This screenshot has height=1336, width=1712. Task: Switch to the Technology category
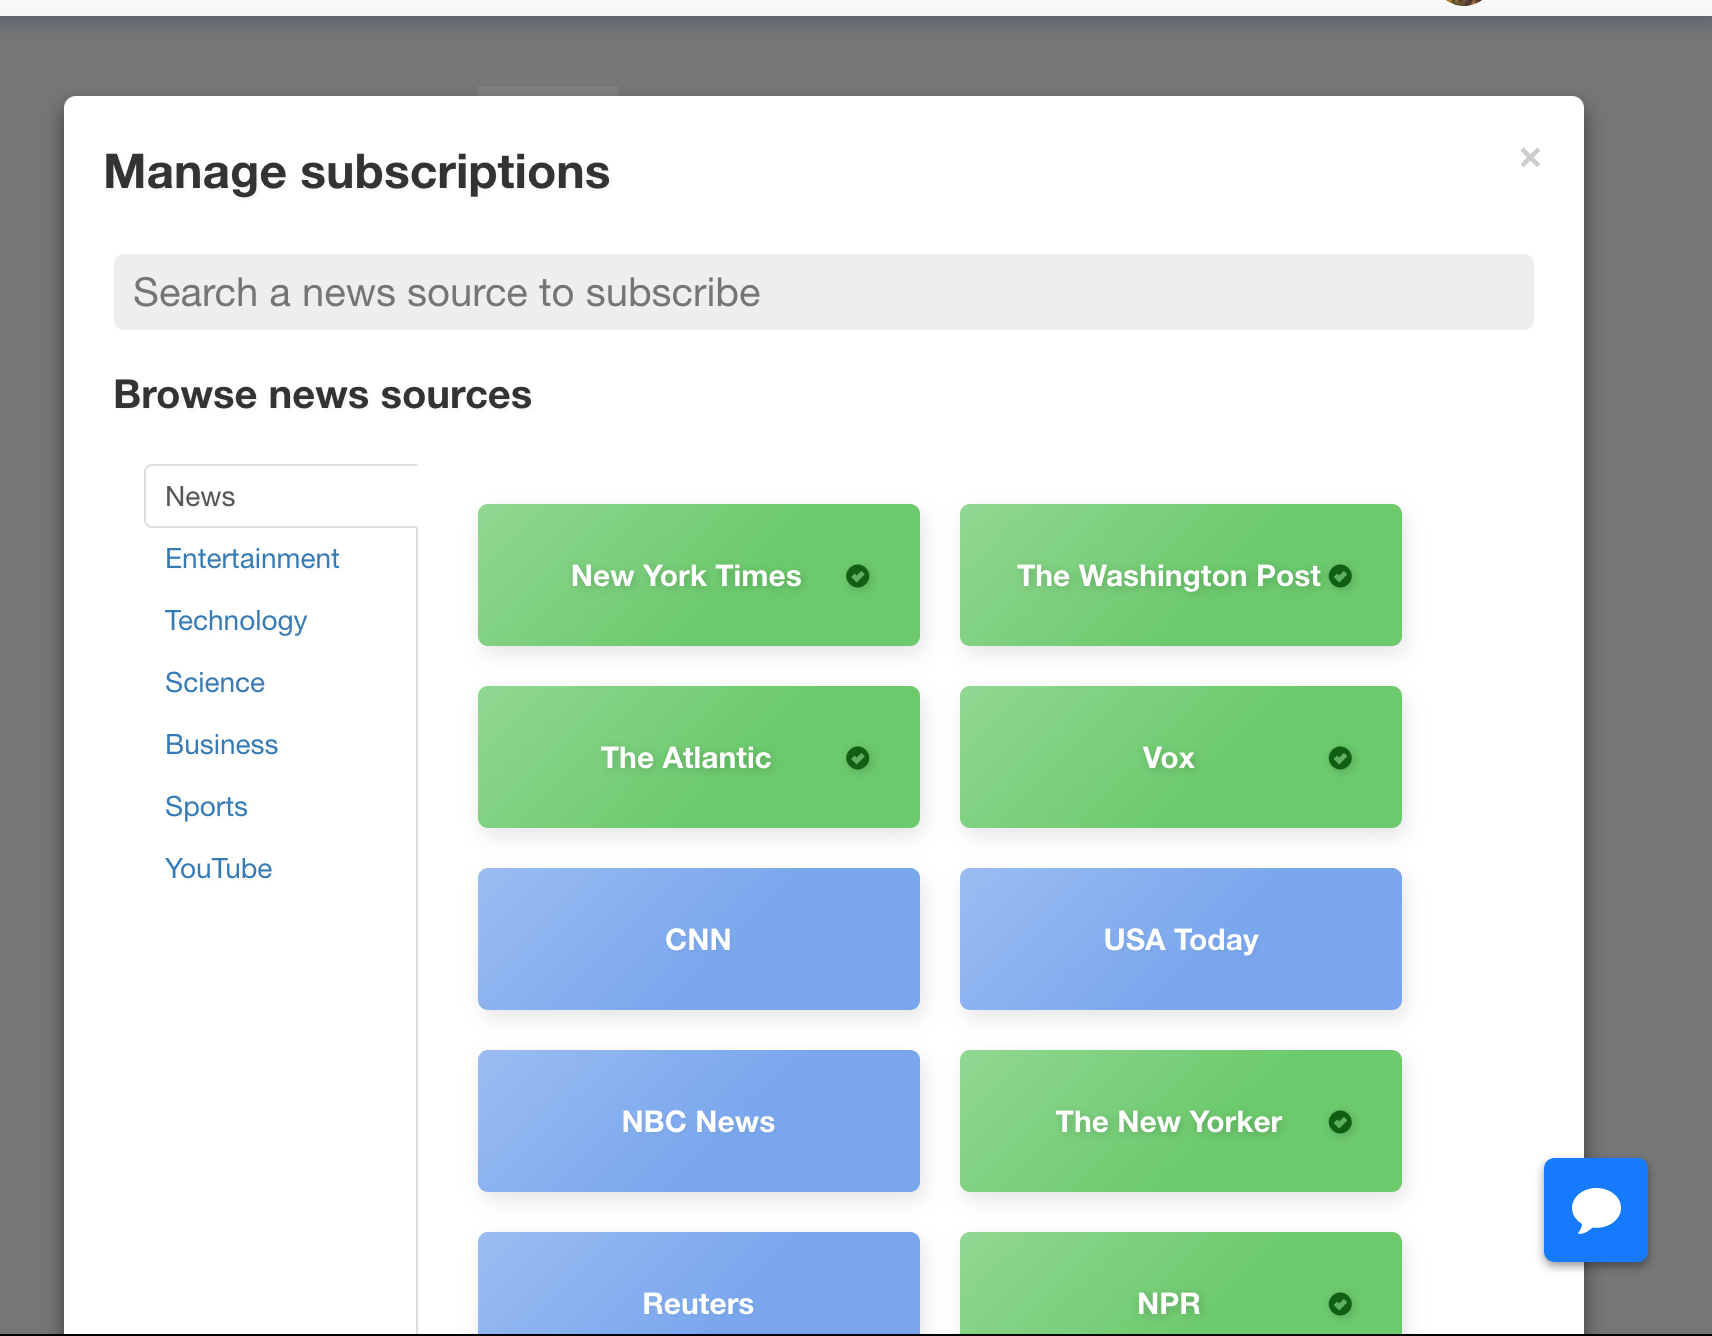[236, 620]
